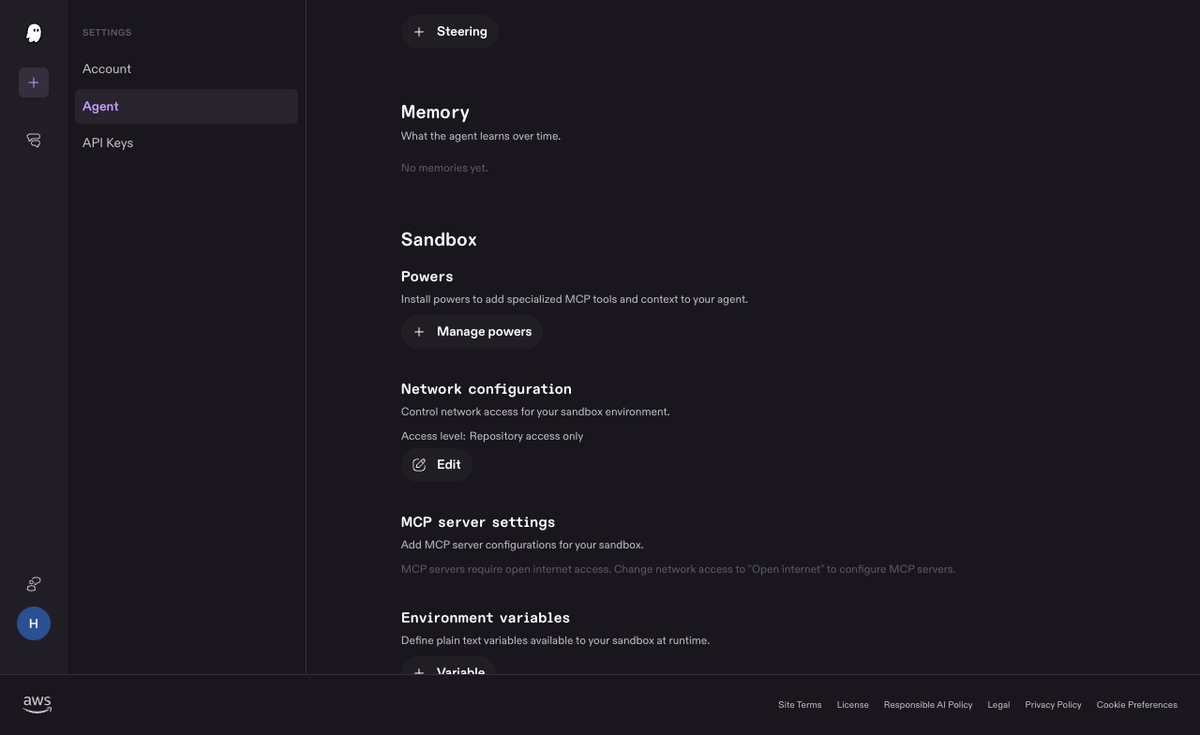Click the pencil icon on Edit
The width and height of the screenshot is (1200, 735).
pyautogui.click(x=419, y=464)
